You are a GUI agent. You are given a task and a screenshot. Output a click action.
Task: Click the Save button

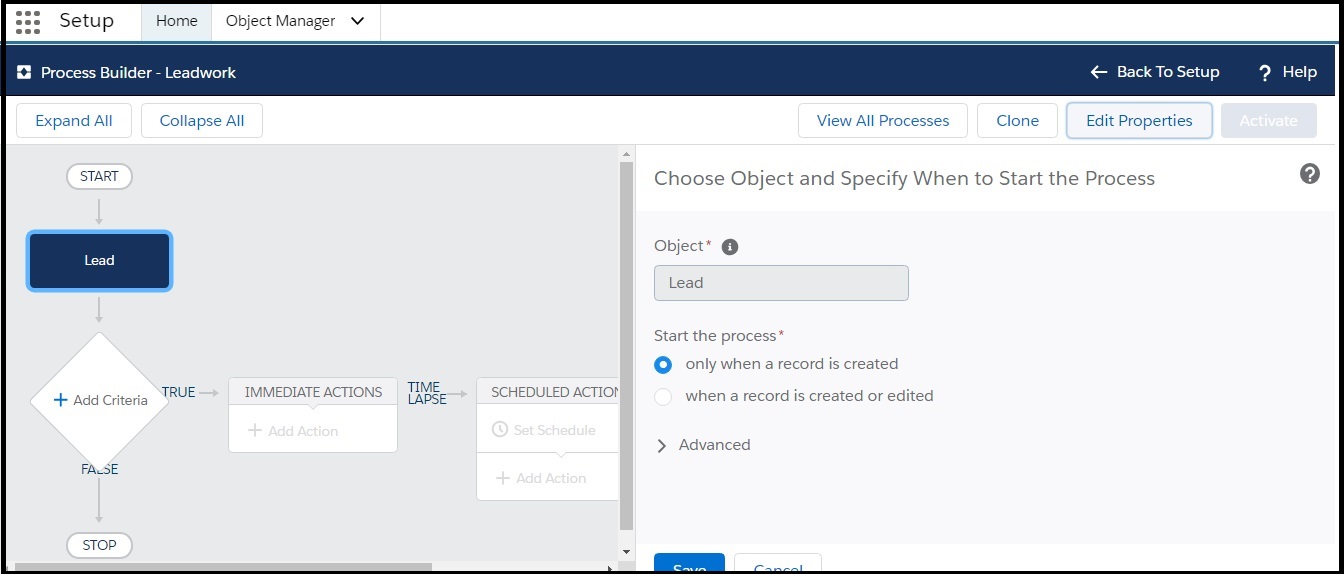pyautogui.click(x=689, y=564)
